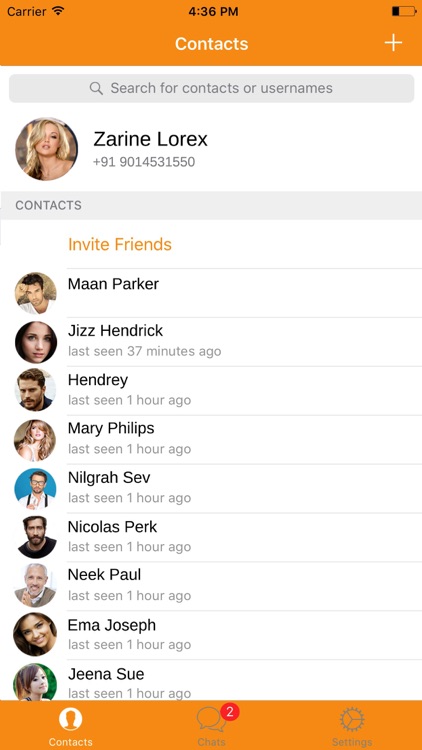Open Zarine Lorex profile name
The image size is (422, 750).
coord(150,139)
